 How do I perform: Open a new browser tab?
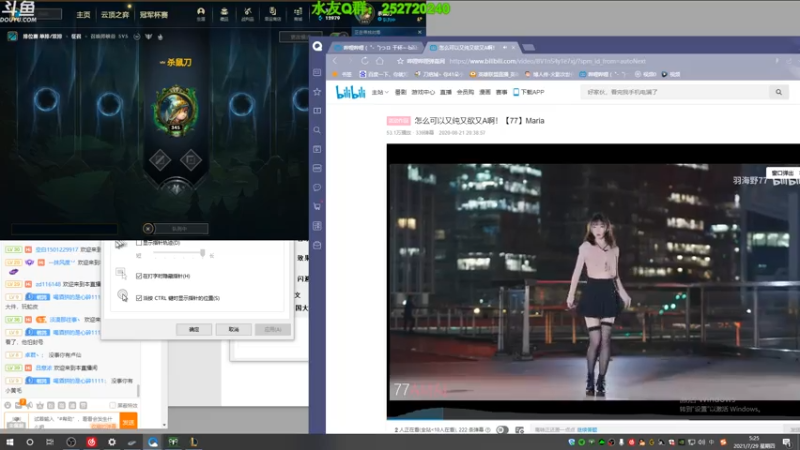529,47
